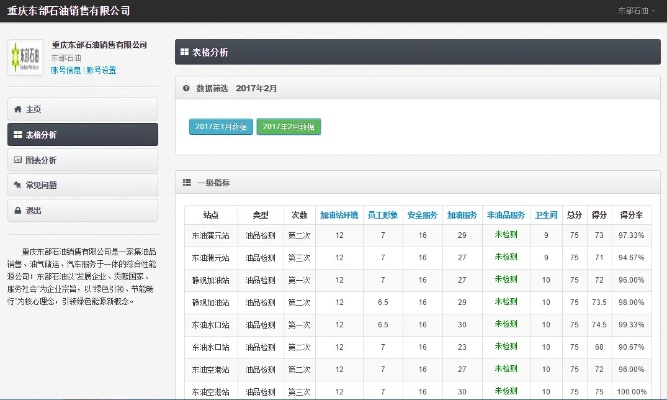This screenshot has width=667, height=400.
Task: Click the 员工形象 column header link
Action: tap(382, 215)
